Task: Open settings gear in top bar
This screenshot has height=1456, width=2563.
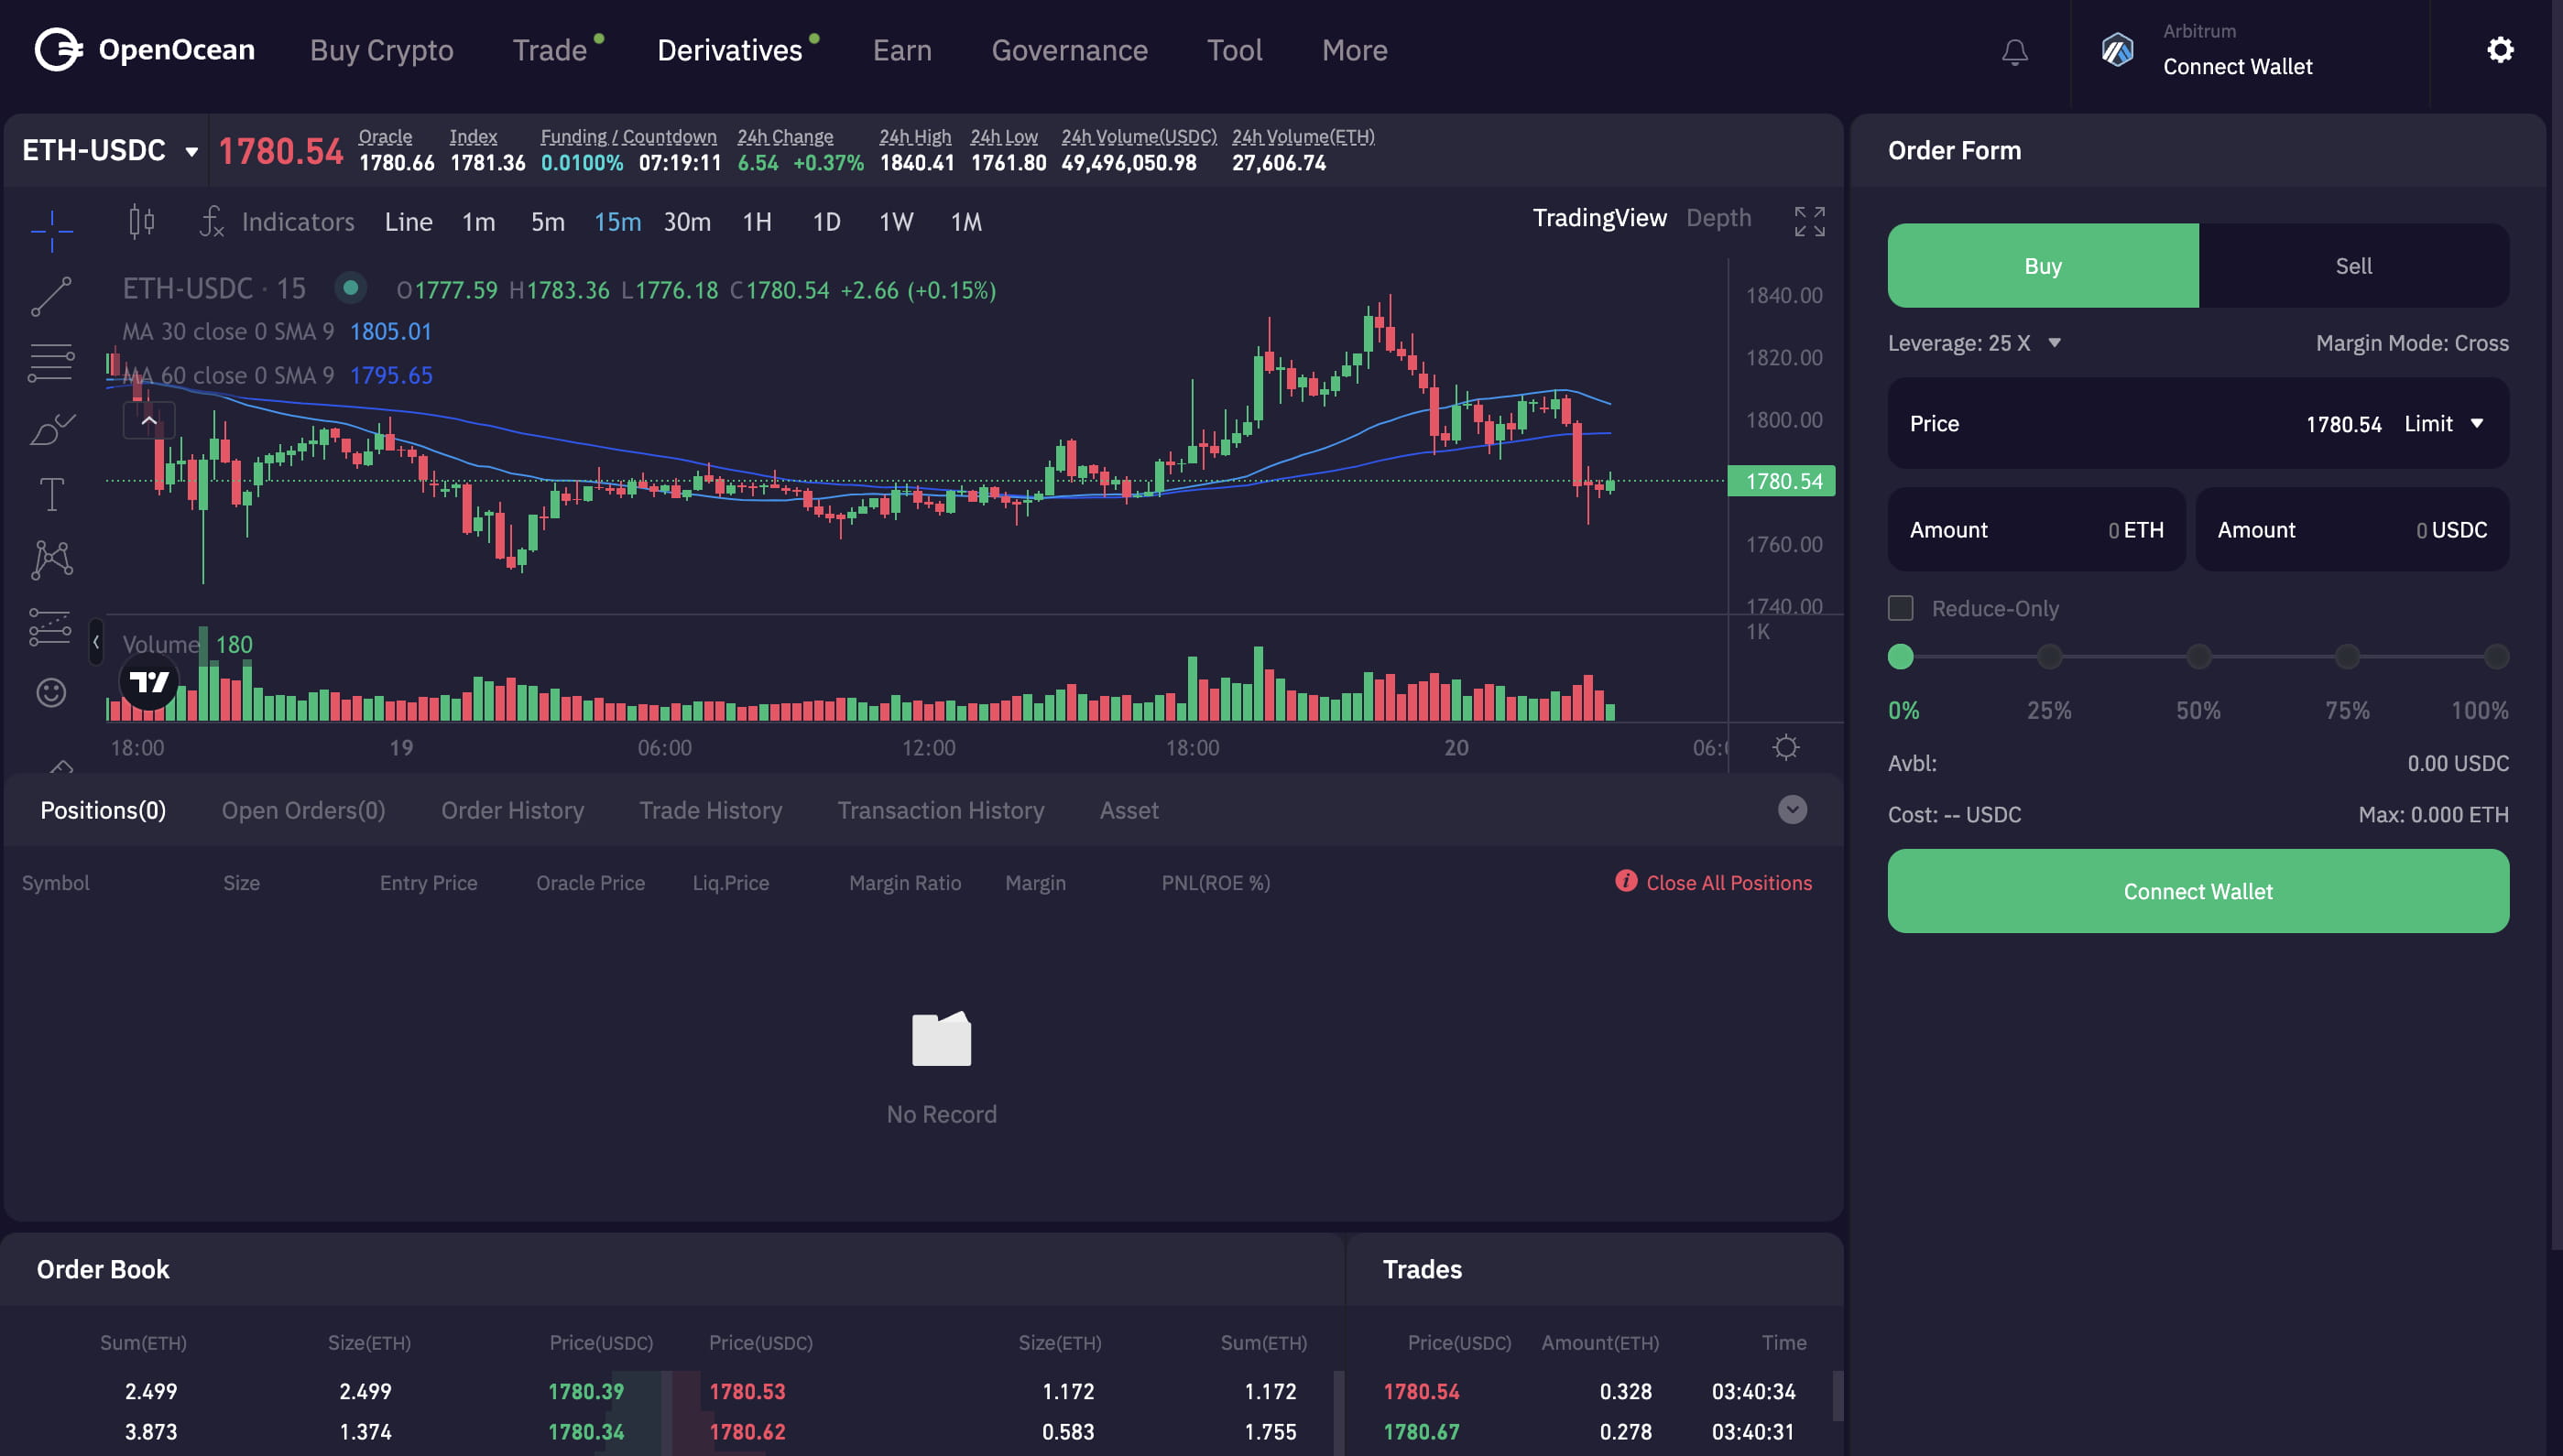Action: [x=2499, y=50]
